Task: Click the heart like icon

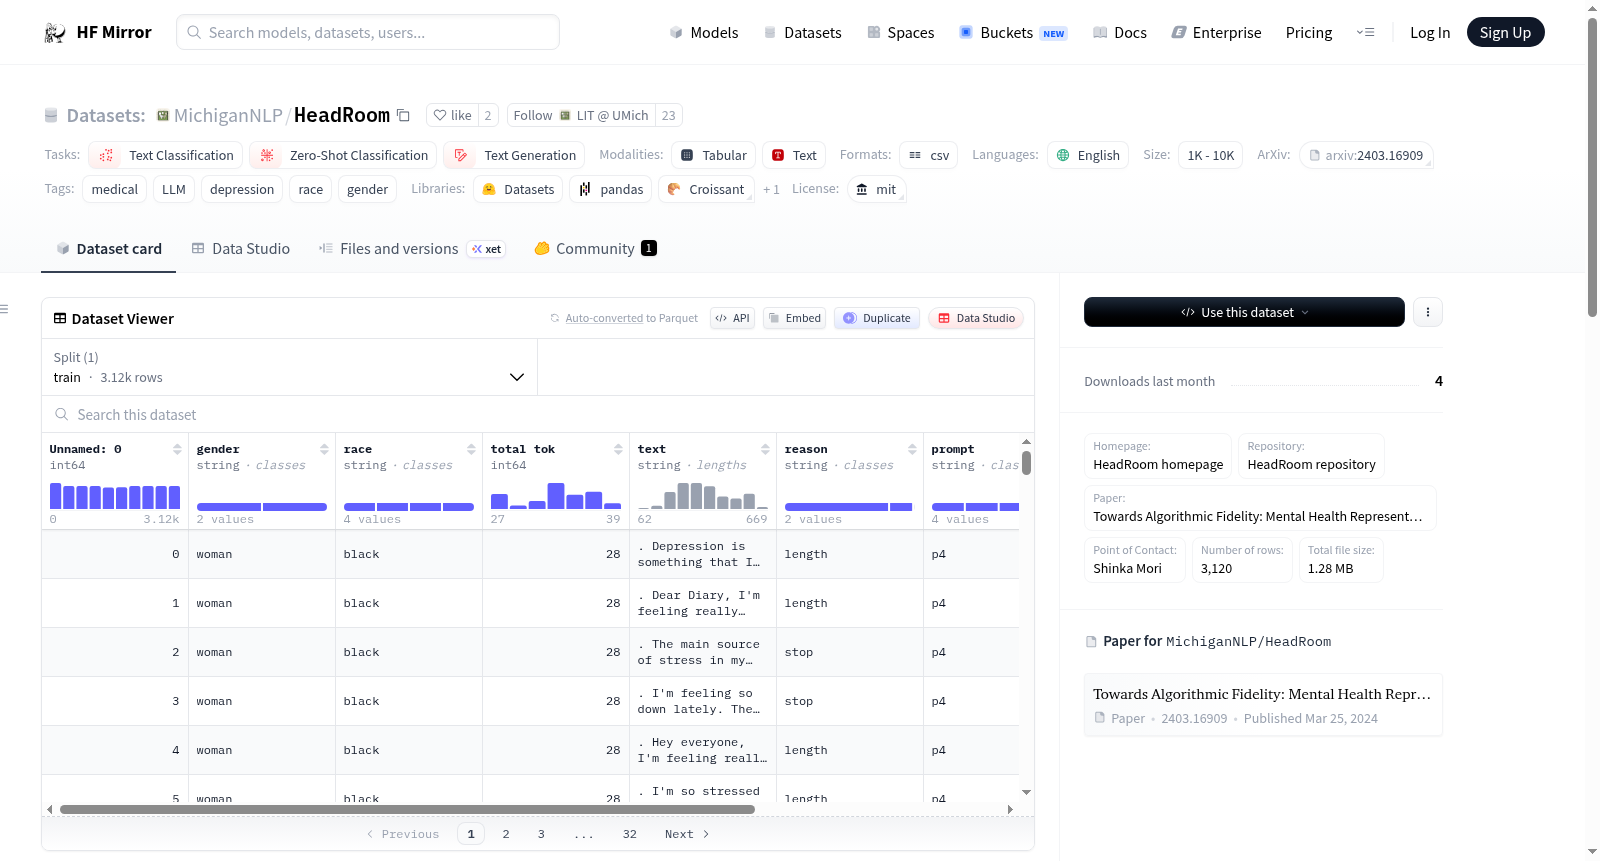Action: (440, 115)
